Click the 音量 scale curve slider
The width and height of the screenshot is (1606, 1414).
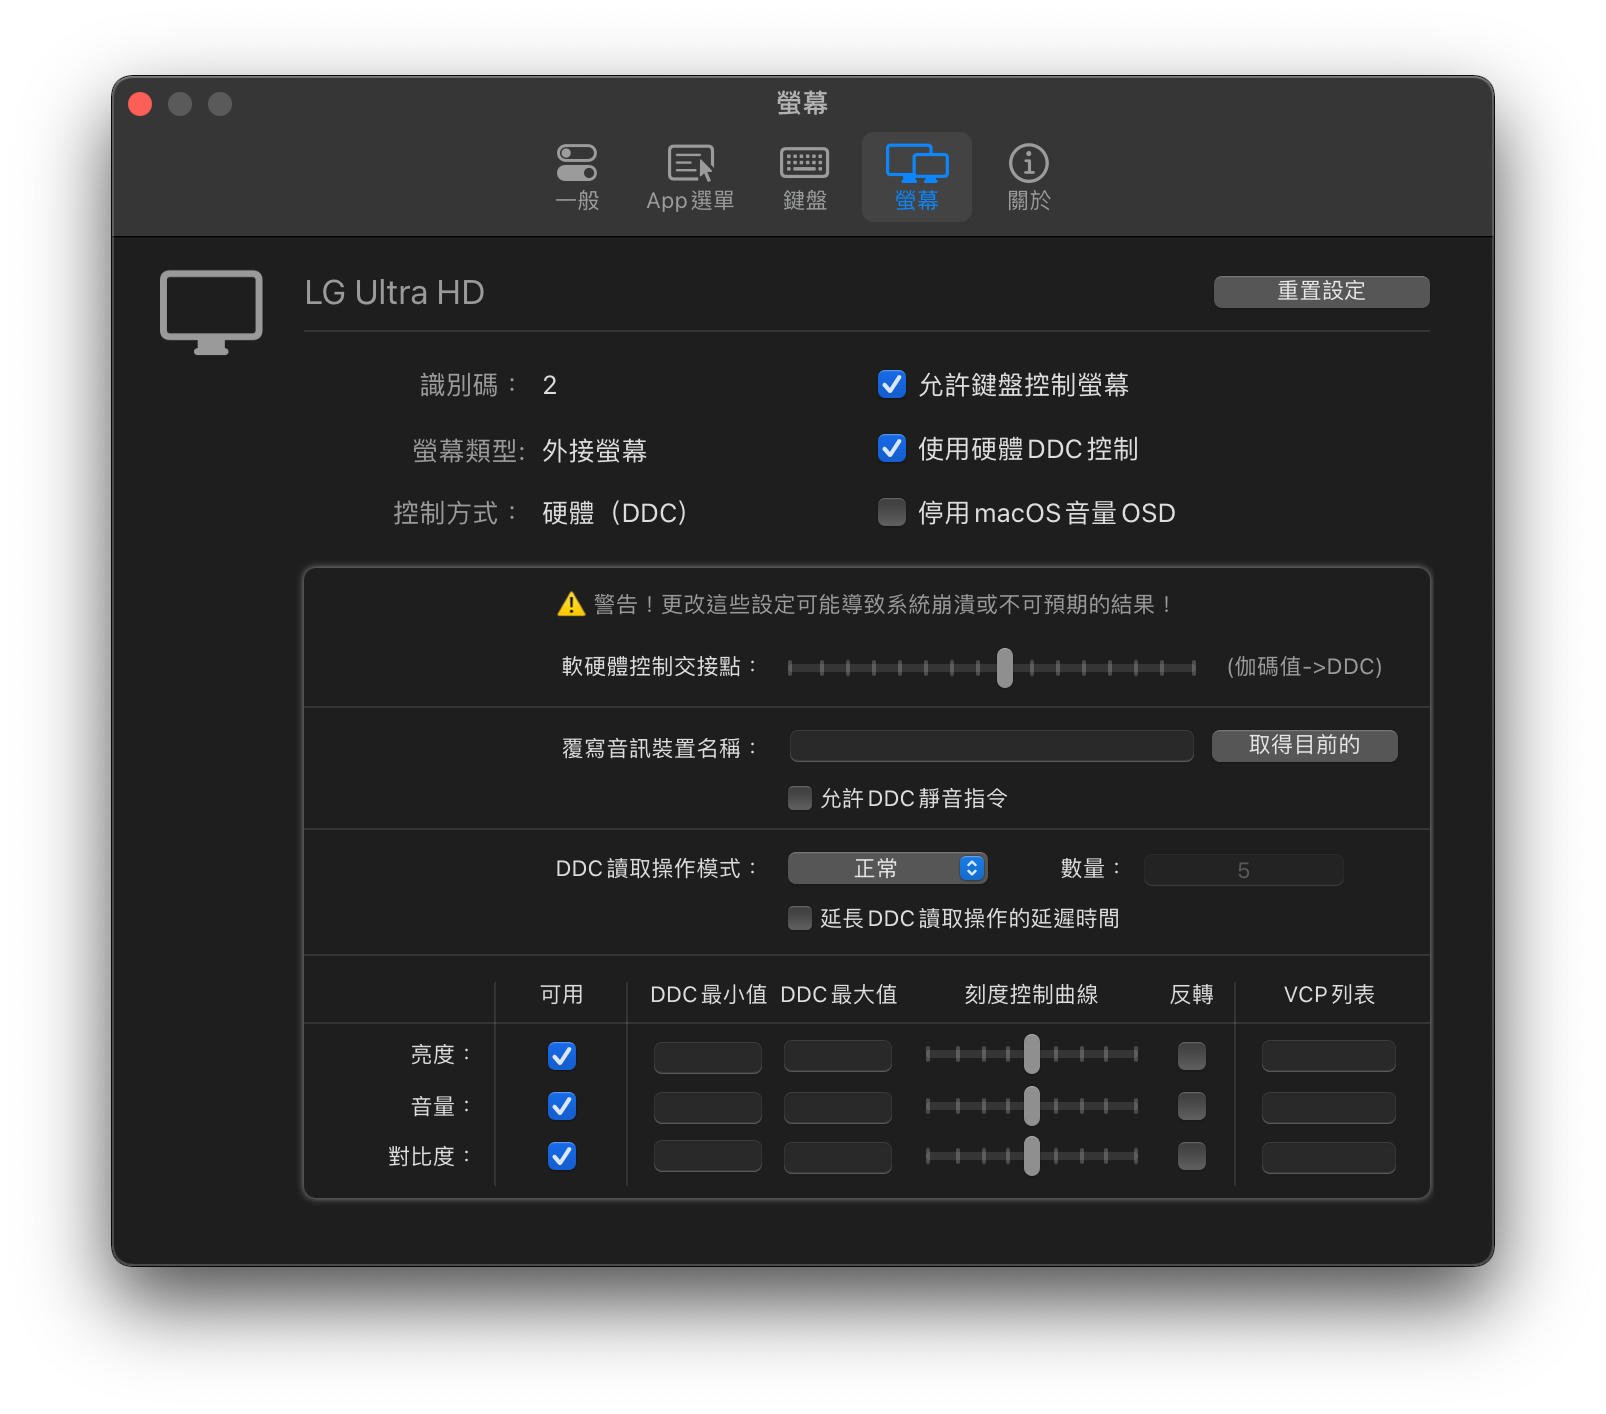click(x=1032, y=1106)
